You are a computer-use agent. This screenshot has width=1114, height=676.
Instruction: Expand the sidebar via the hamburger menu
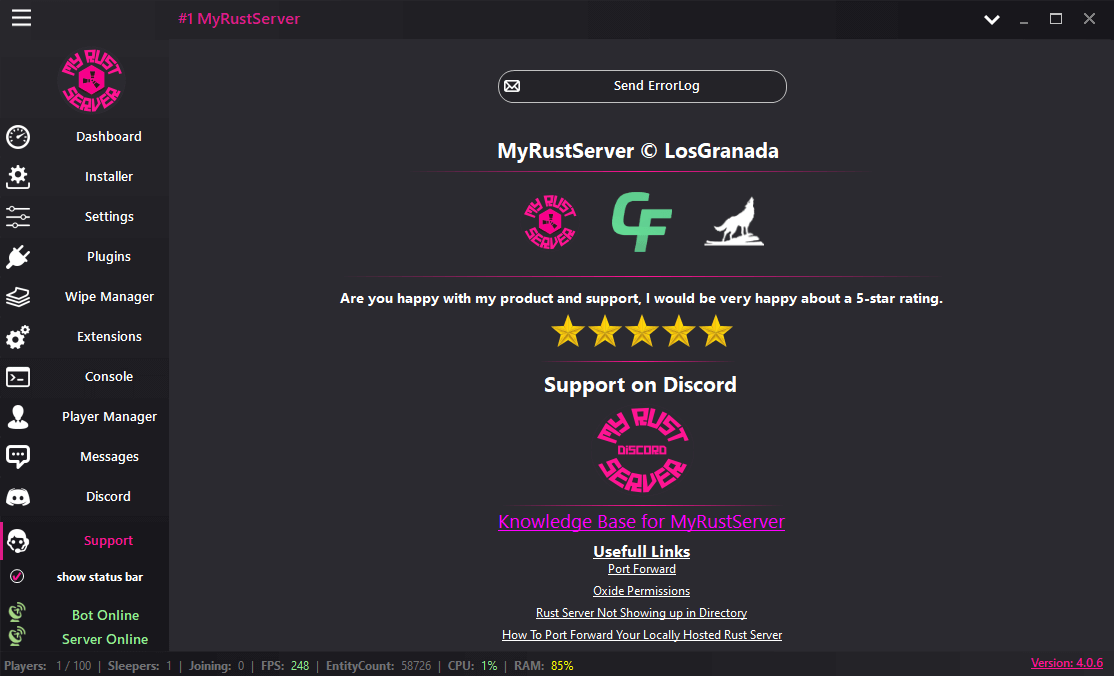[x=21, y=18]
